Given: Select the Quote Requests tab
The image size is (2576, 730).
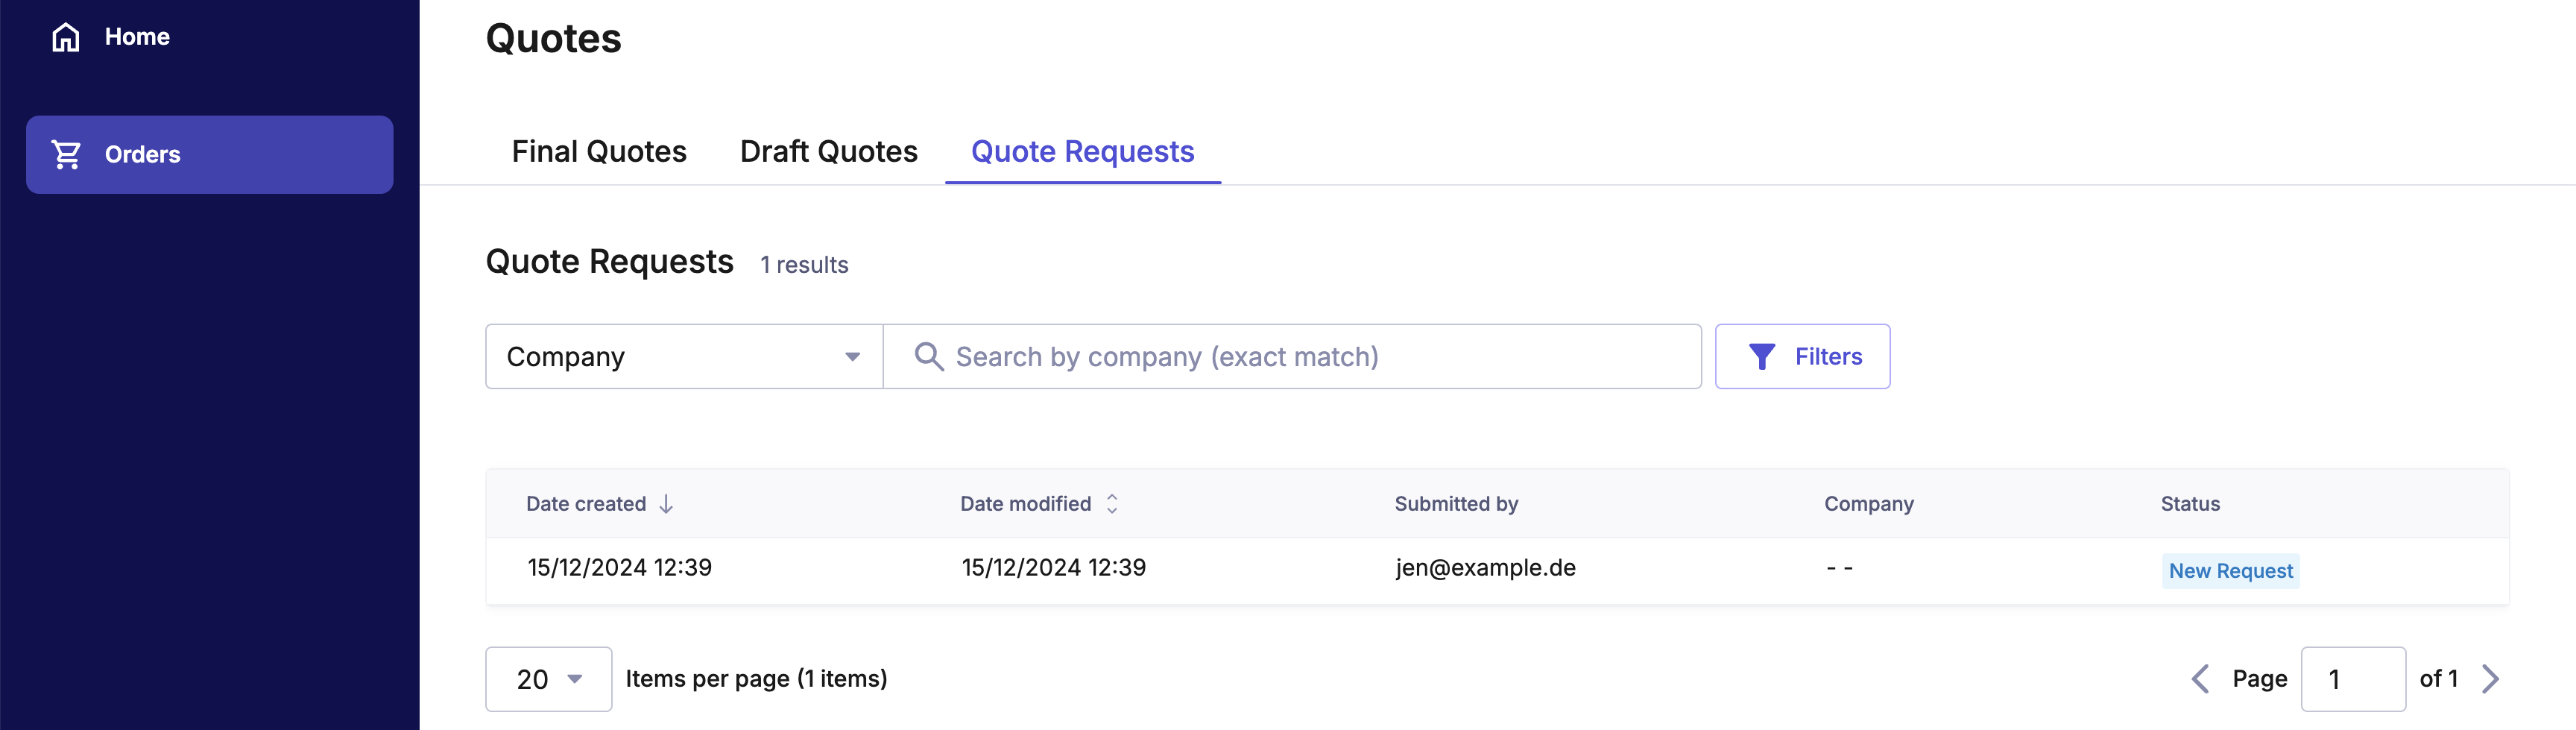Looking at the screenshot, I should [x=1082, y=152].
